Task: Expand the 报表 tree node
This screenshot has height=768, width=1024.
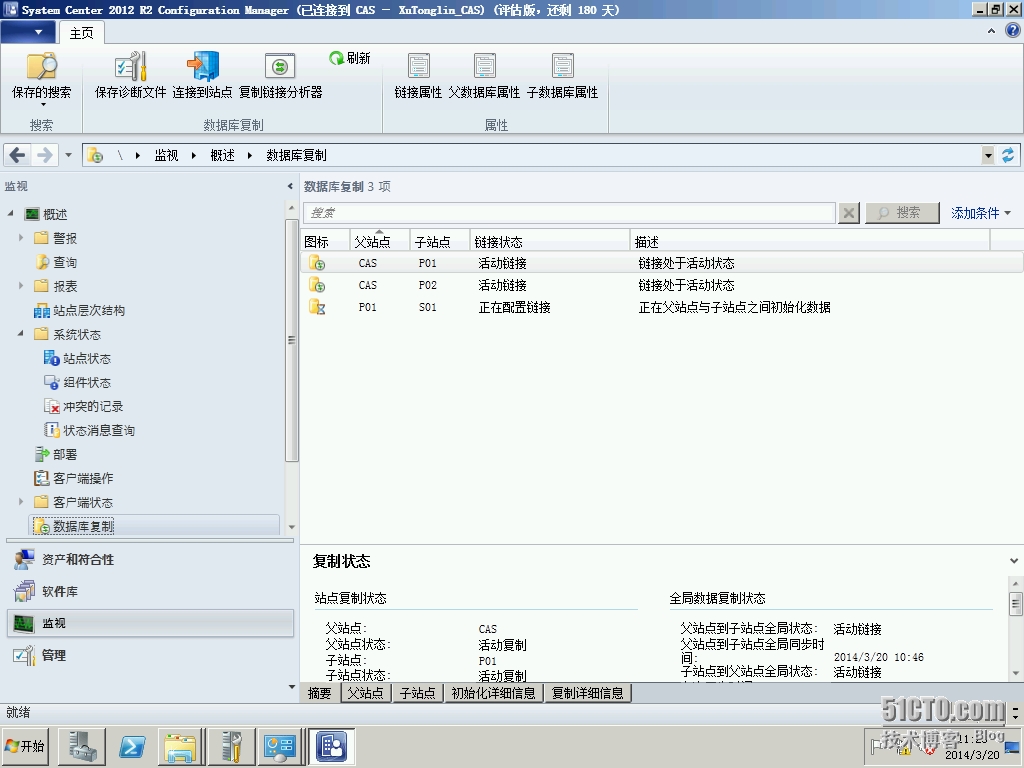Action: 20,286
